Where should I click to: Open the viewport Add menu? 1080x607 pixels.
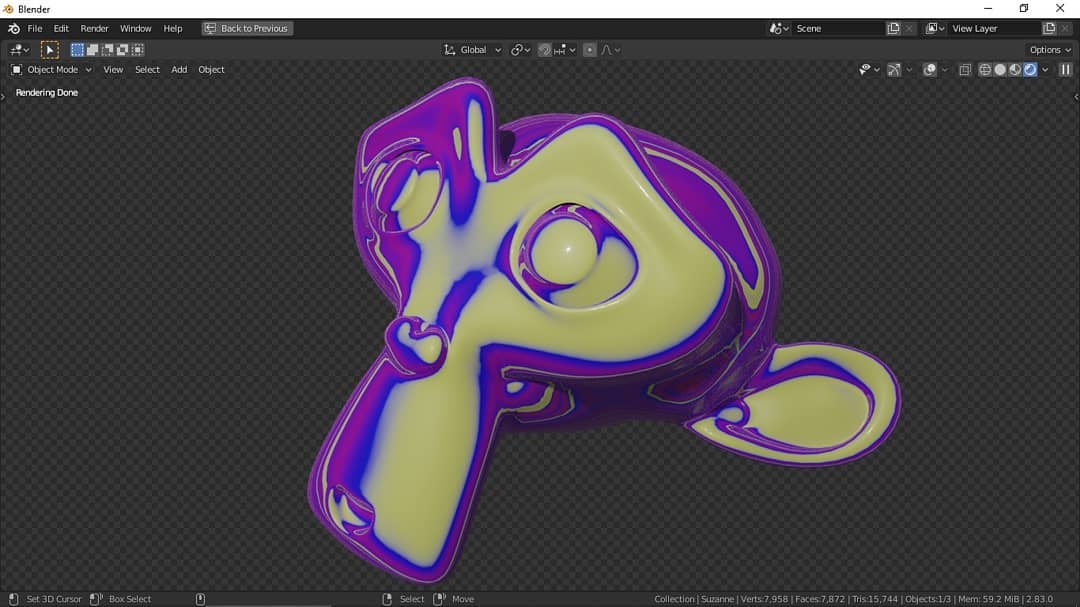point(179,70)
